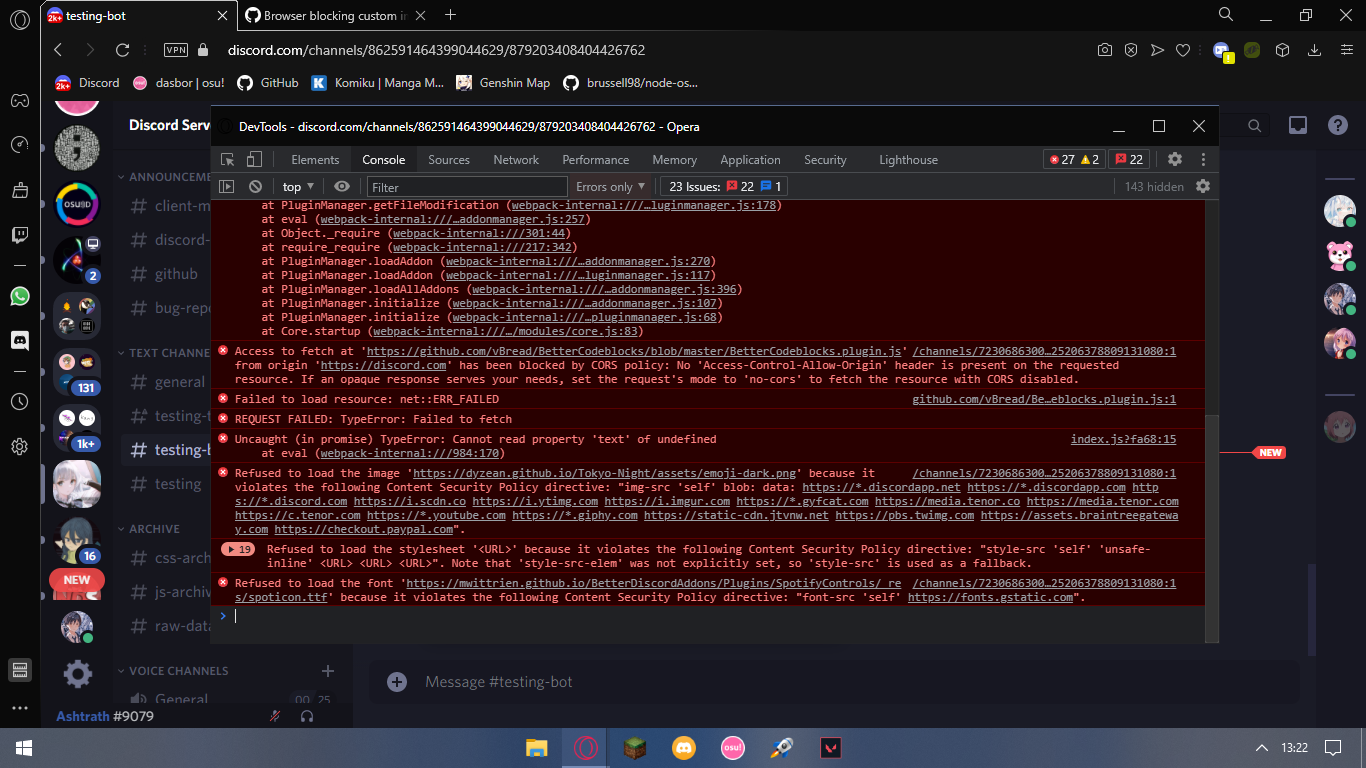Create a voice channel with the plus icon
The image size is (1366, 768).
(328, 671)
